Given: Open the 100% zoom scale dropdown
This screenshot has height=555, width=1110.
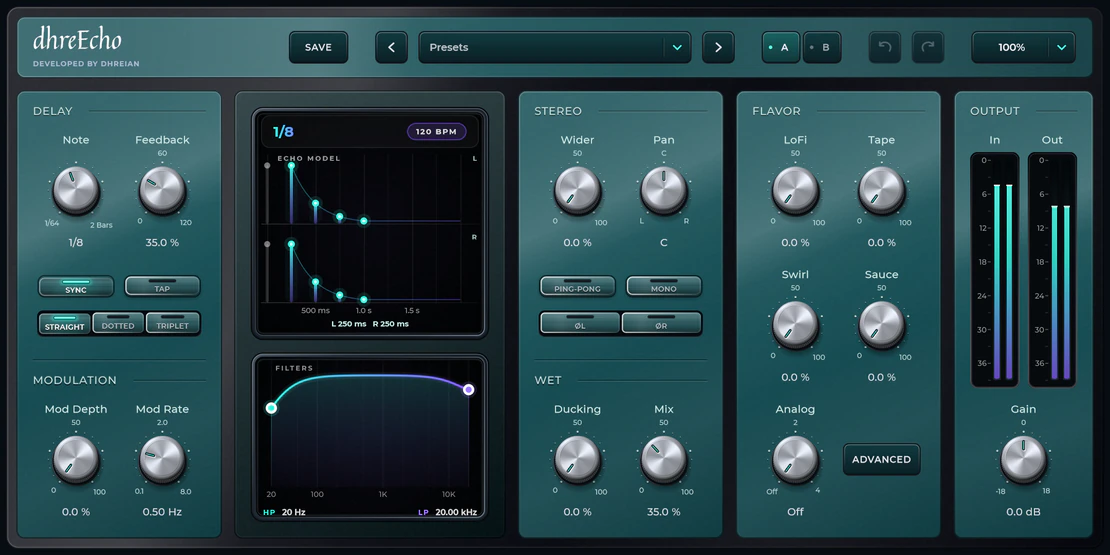Looking at the screenshot, I should click(1023, 47).
